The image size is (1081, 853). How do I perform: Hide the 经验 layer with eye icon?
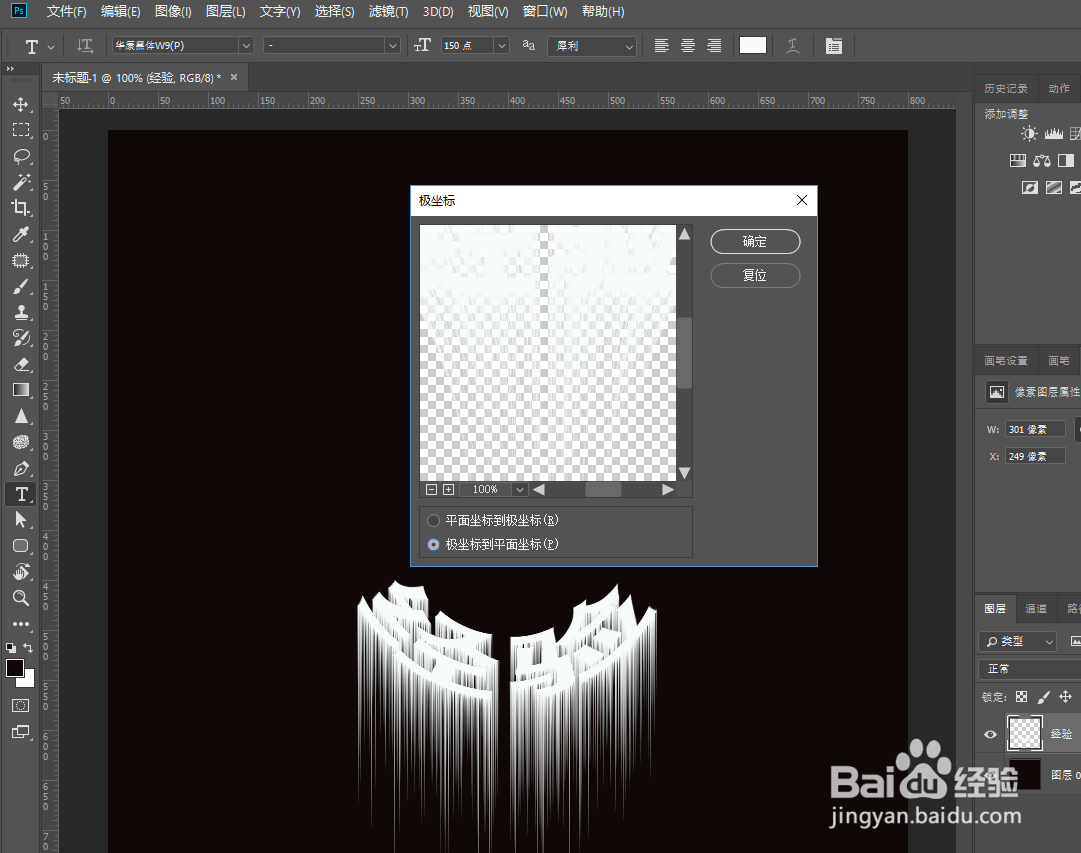[990, 734]
